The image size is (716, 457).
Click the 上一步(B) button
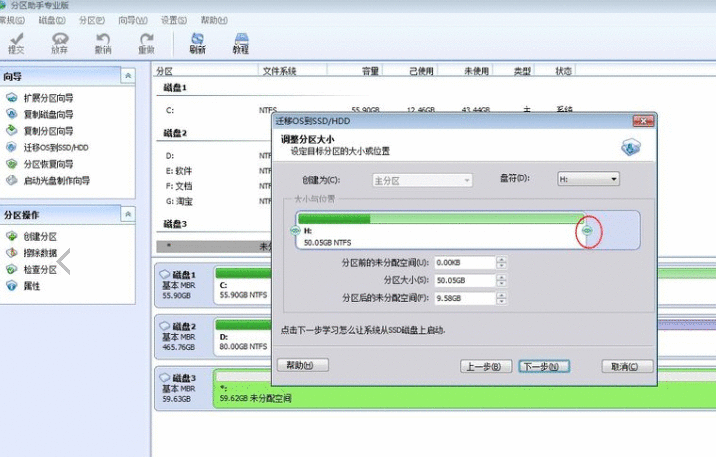(486, 367)
